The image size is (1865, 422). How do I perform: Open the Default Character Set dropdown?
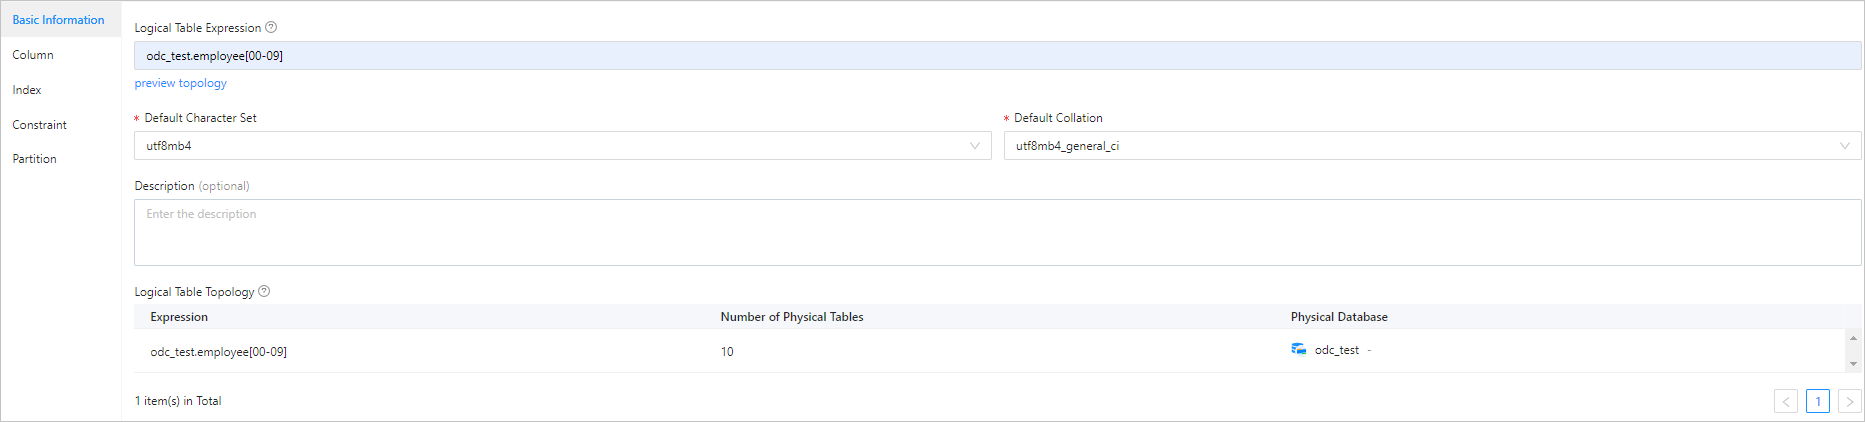click(562, 146)
